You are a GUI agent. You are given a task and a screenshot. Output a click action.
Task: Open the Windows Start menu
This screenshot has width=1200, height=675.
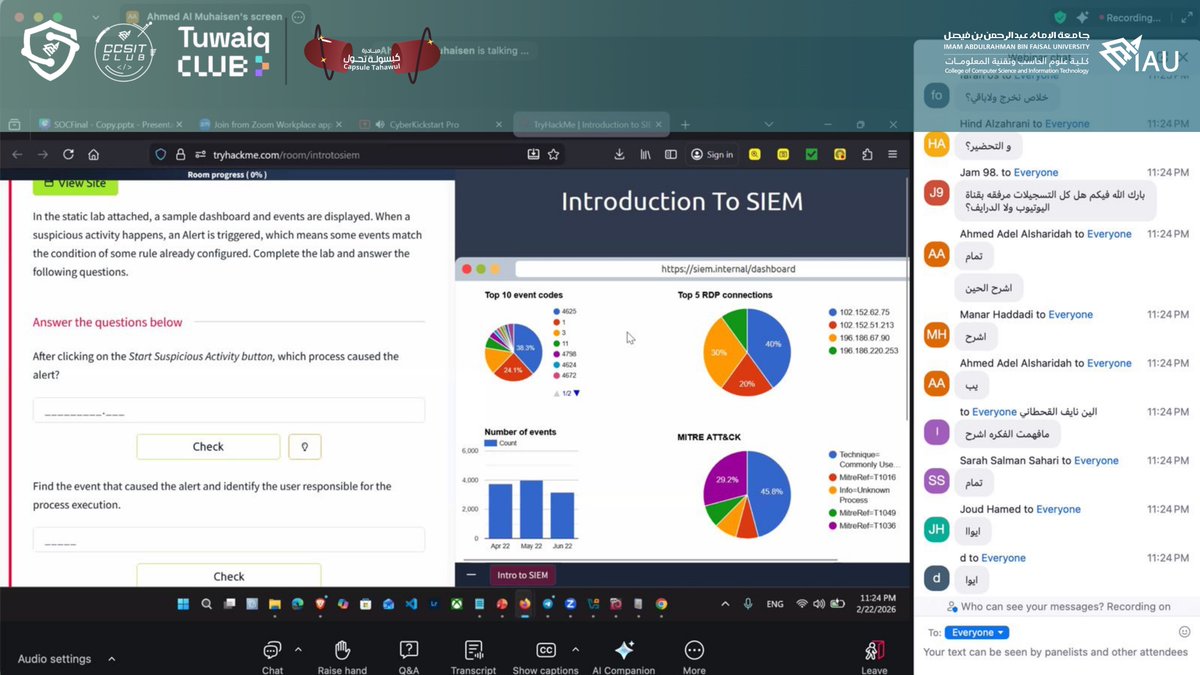183,604
